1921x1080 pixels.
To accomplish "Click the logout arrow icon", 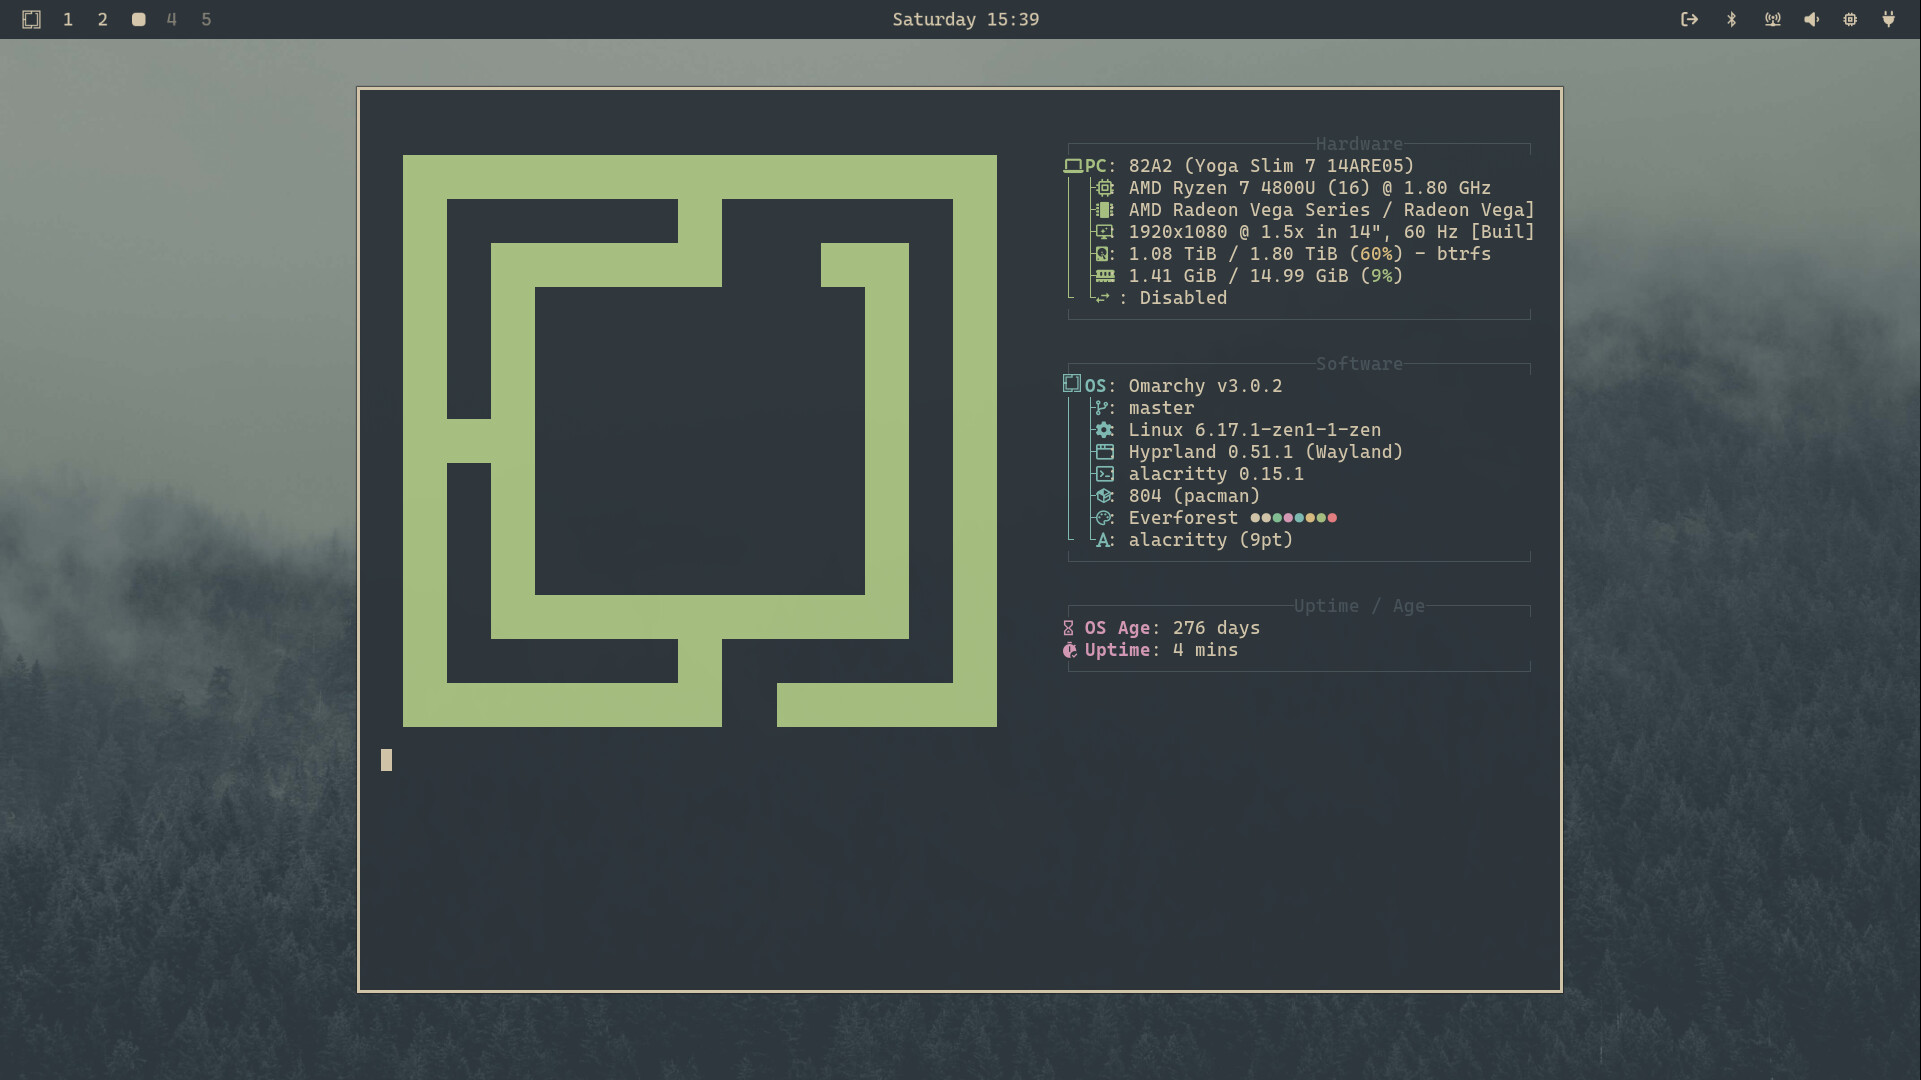I will click(x=1689, y=19).
